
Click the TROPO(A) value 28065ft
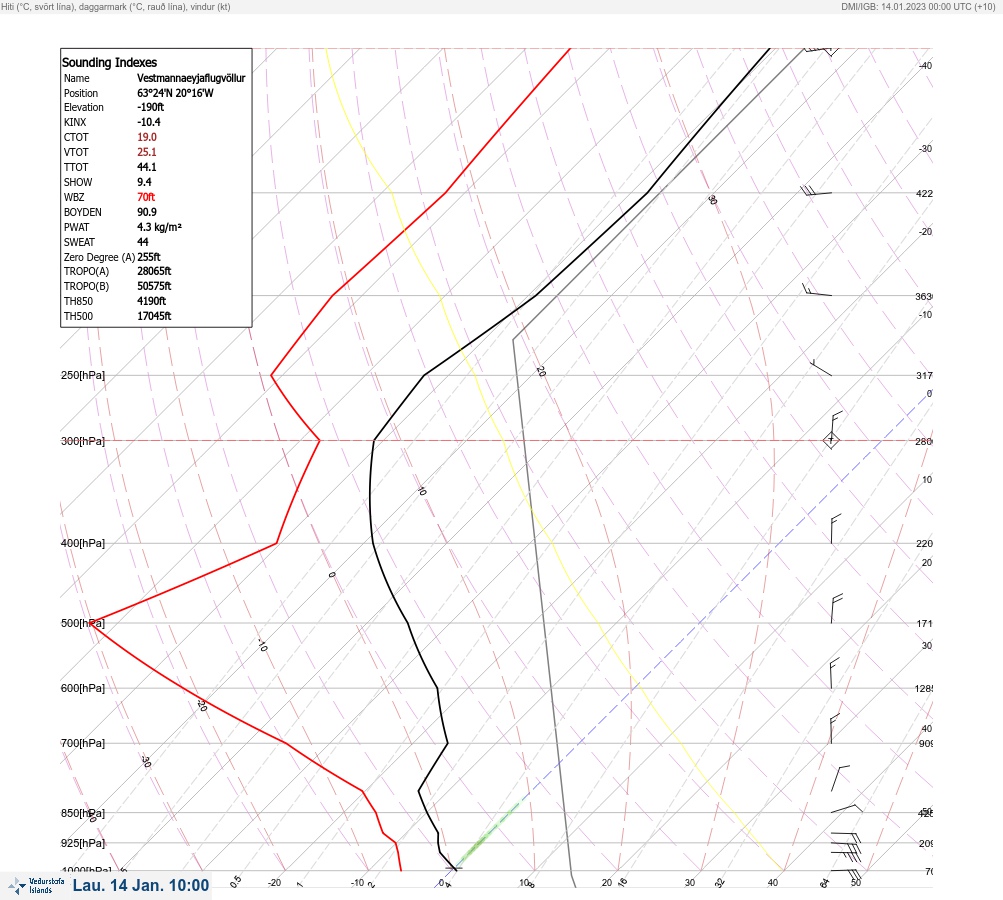pyautogui.click(x=154, y=271)
